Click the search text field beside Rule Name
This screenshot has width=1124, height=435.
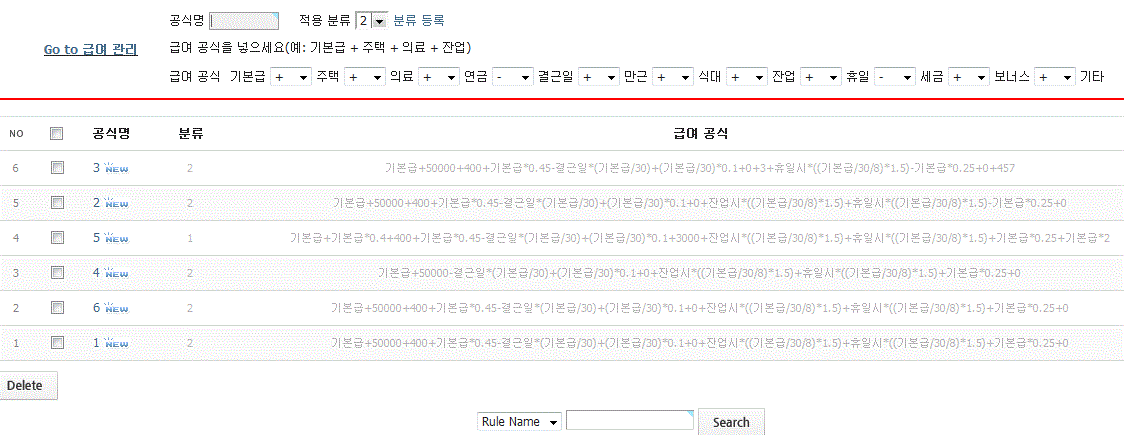tap(630, 421)
